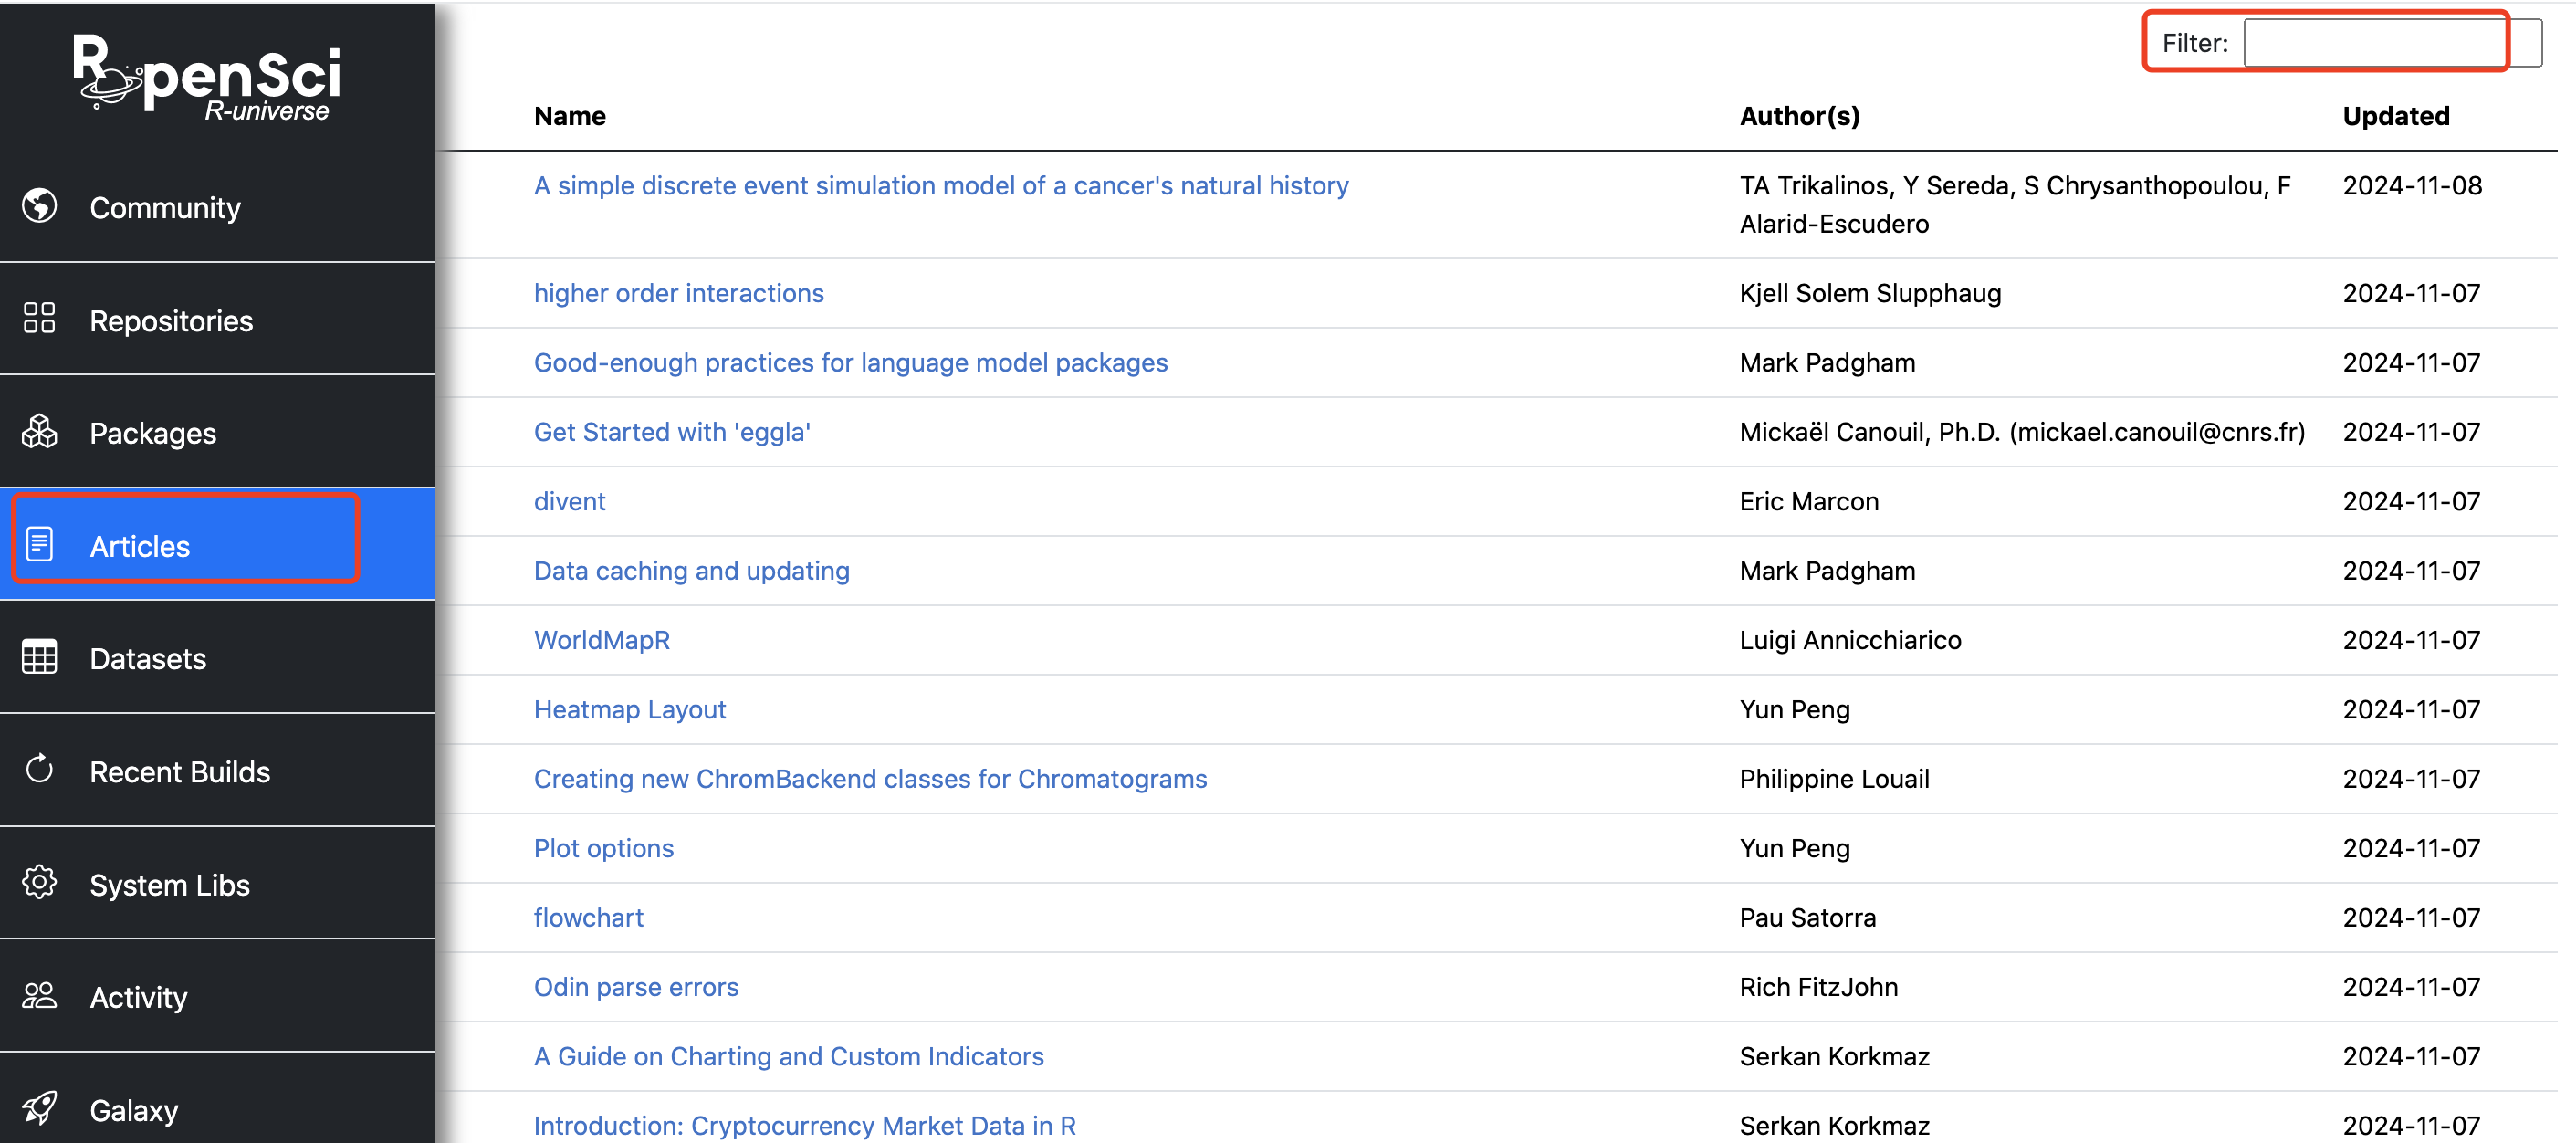Click the Community globe icon

pos(40,206)
